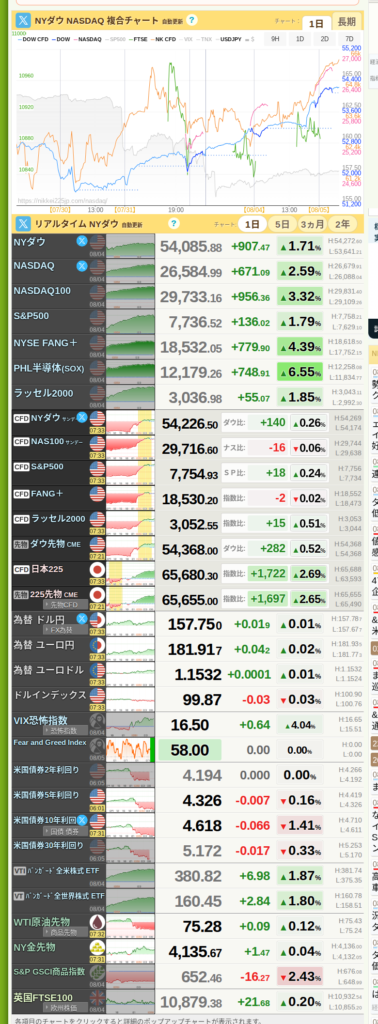Switch composite chart to 長期 tab
378x1024 pixels.
[347, 22]
